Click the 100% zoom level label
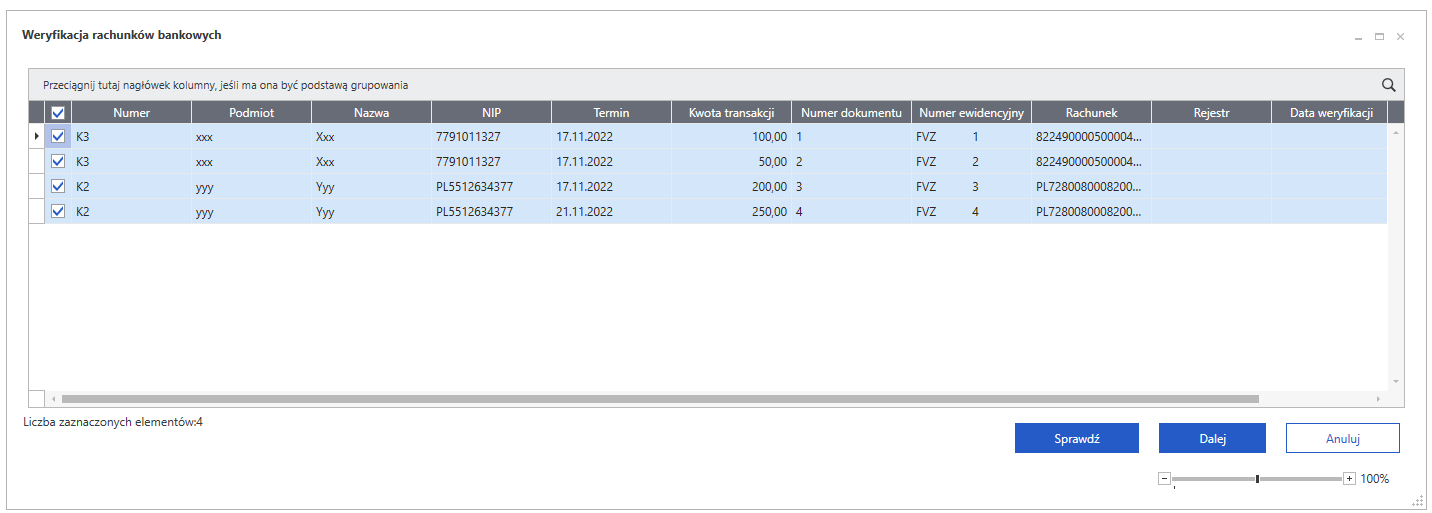The width and height of the screenshot is (1432, 513). click(x=1374, y=479)
